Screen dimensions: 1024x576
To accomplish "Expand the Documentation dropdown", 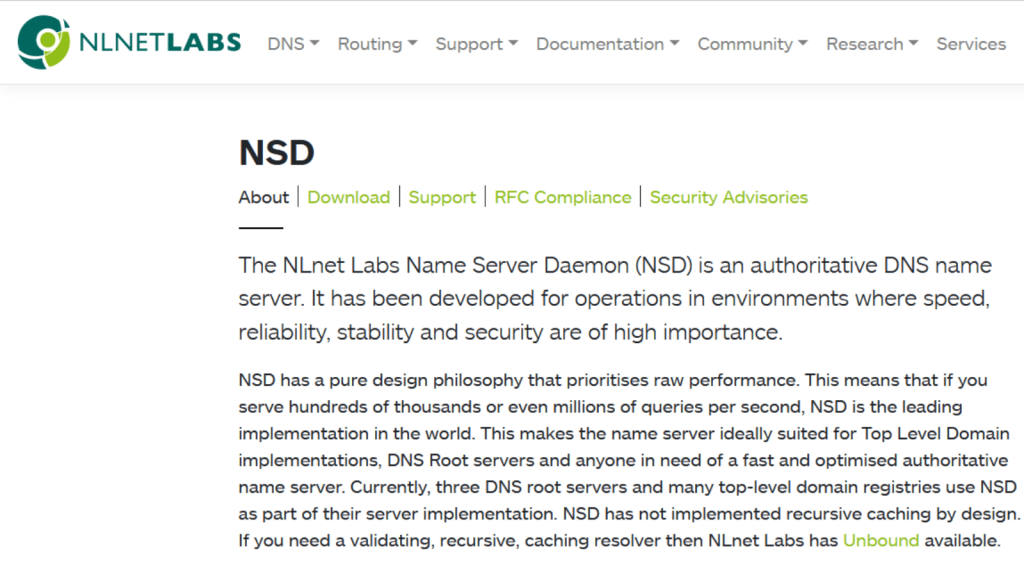I will tap(608, 44).
